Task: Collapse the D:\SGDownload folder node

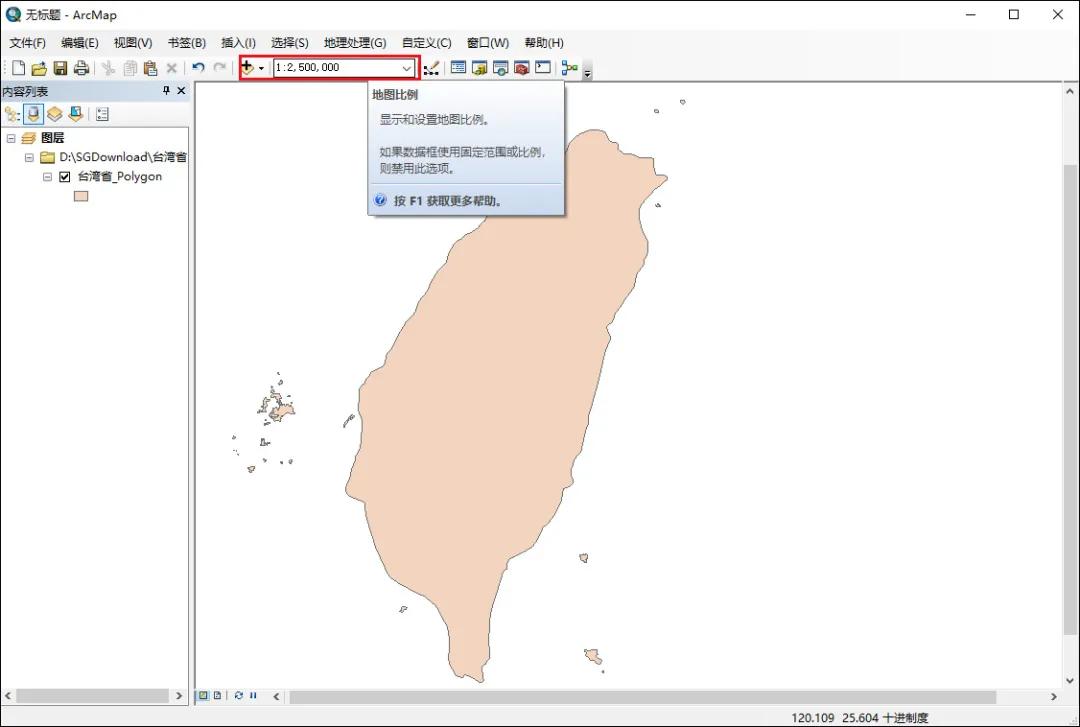Action: (28, 157)
